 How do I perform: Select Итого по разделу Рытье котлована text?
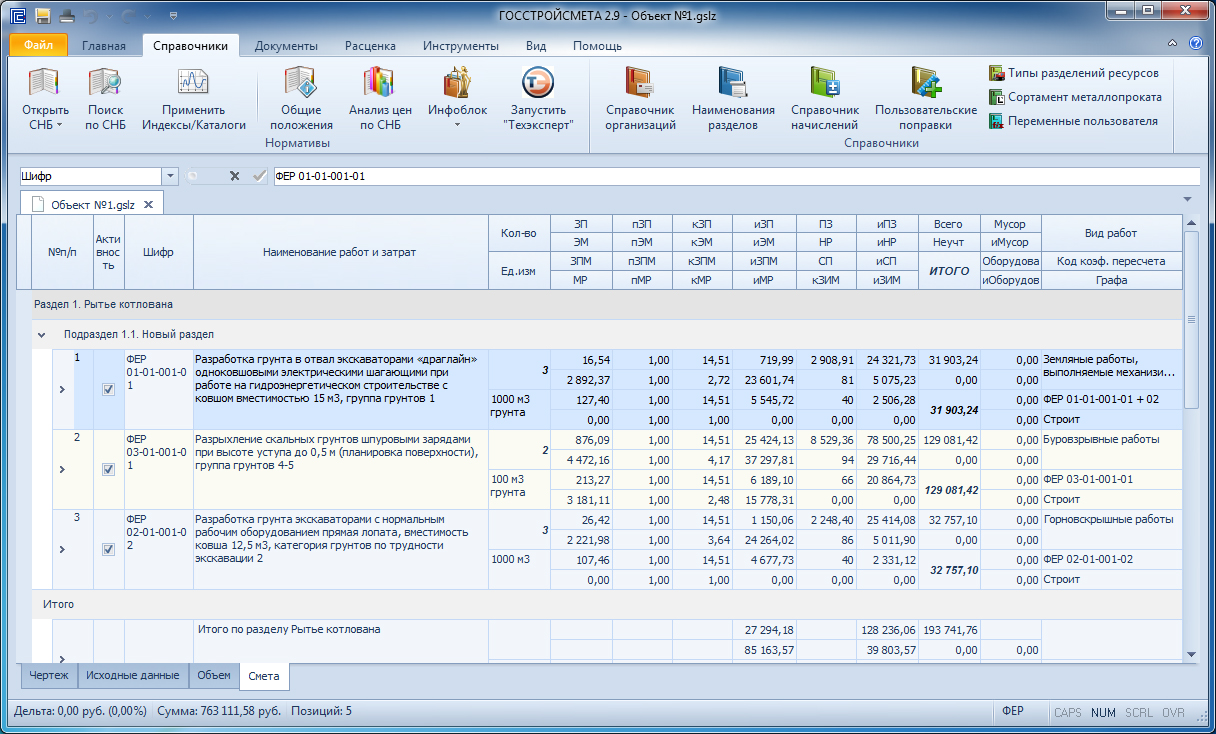click(x=289, y=629)
